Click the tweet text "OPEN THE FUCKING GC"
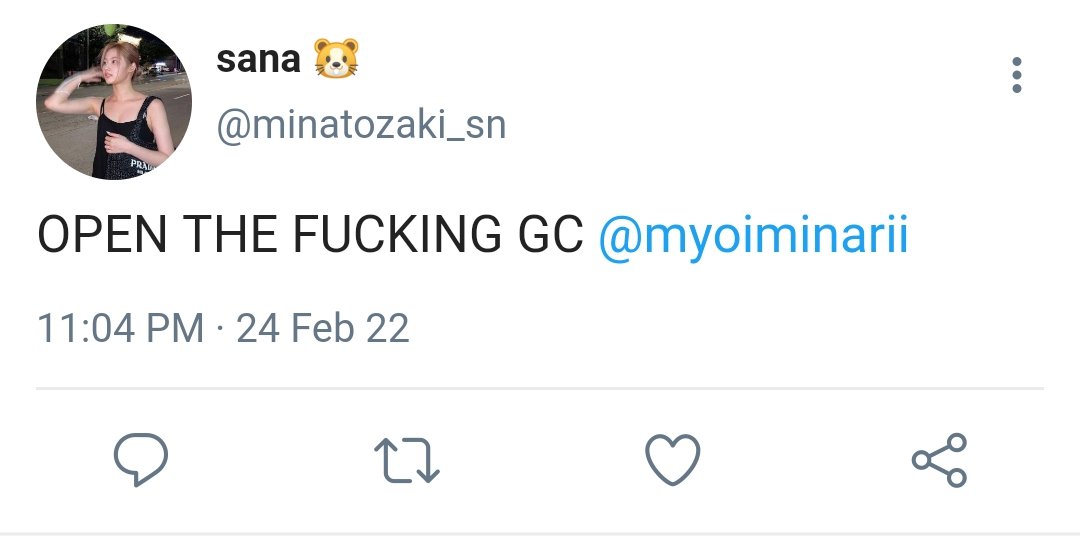Image resolution: width=1080 pixels, height=552 pixels. point(310,234)
